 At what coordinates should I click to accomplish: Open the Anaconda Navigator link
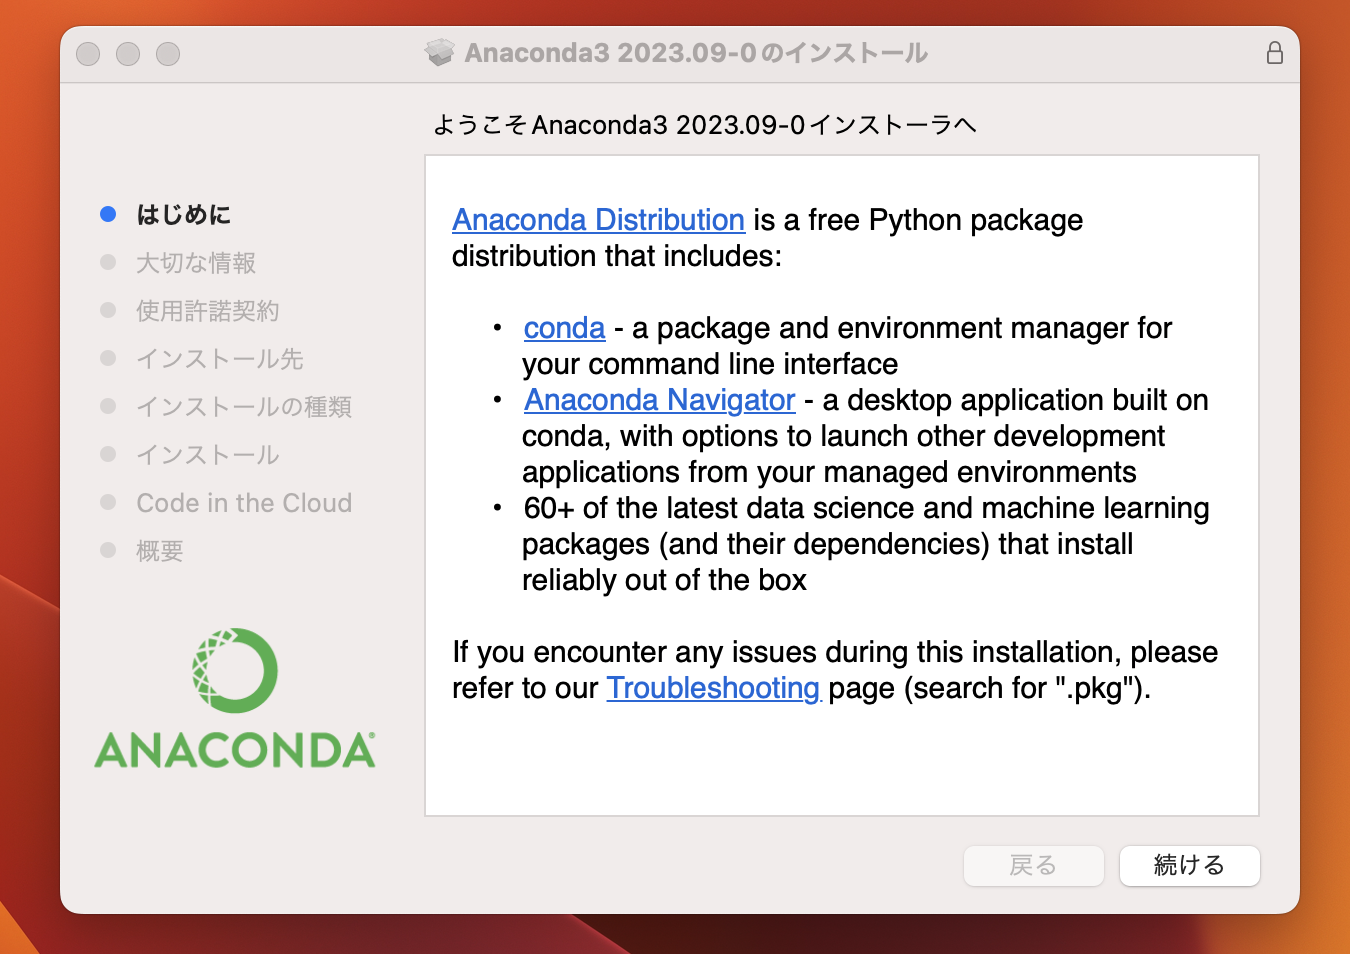pos(658,400)
